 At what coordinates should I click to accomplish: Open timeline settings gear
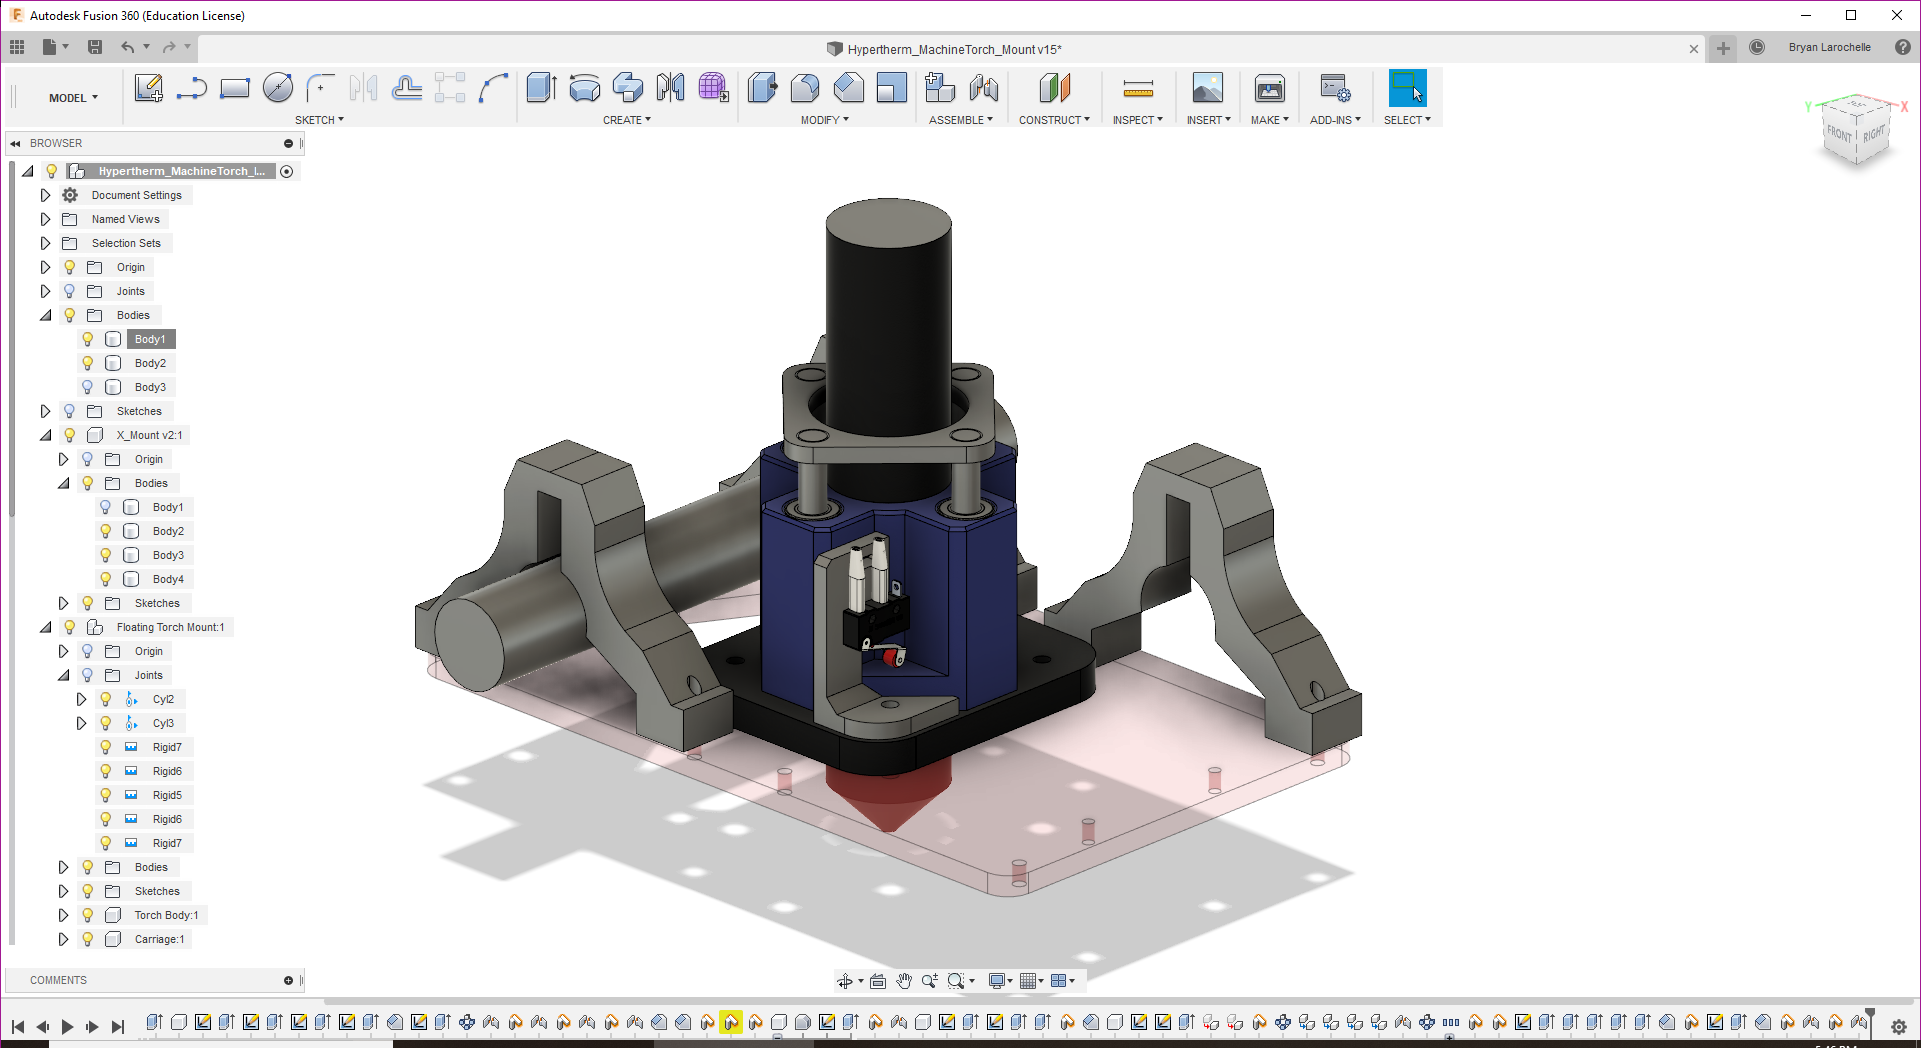coord(1899,1026)
